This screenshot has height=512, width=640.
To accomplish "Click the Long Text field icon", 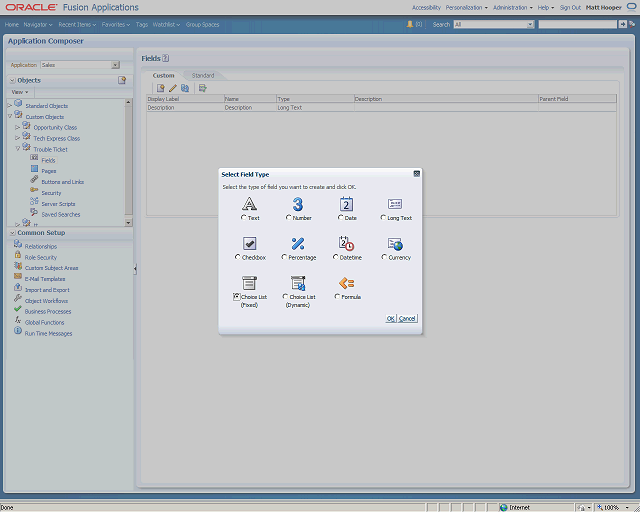I will click(x=395, y=204).
